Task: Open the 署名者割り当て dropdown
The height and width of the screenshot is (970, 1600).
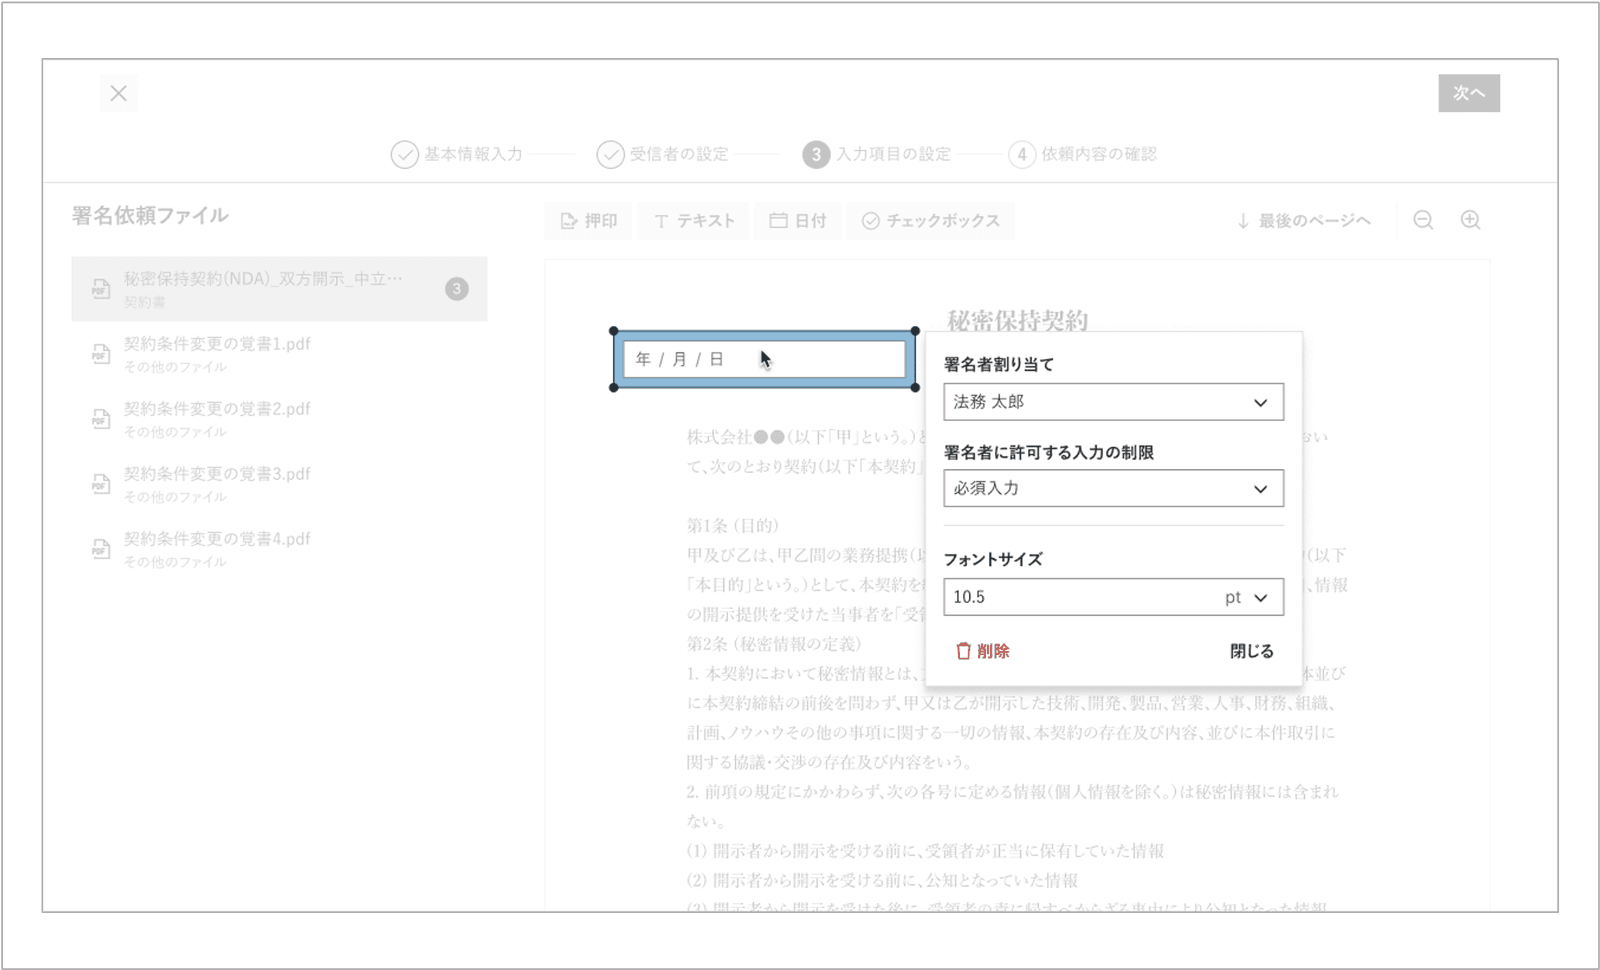Action: [x=1113, y=402]
